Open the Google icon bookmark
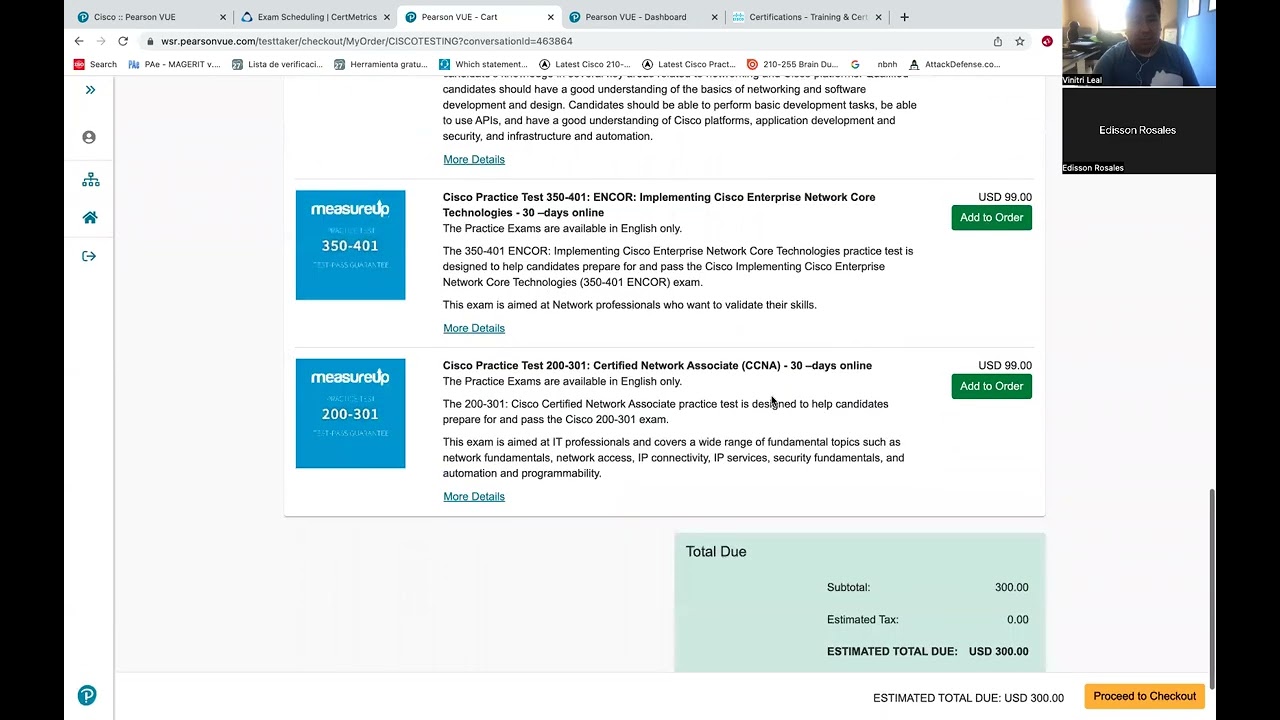The width and height of the screenshot is (1280, 720). click(855, 64)
